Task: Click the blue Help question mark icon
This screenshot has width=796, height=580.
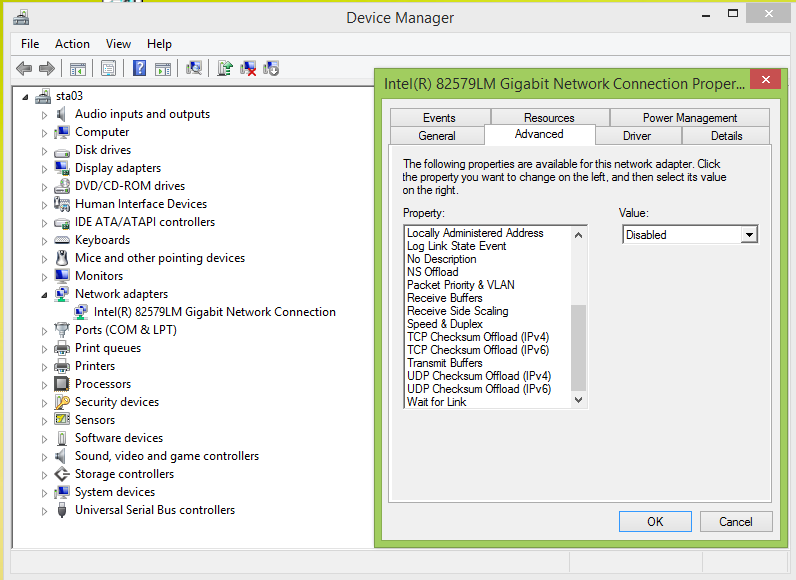Action: click(139, 68)
